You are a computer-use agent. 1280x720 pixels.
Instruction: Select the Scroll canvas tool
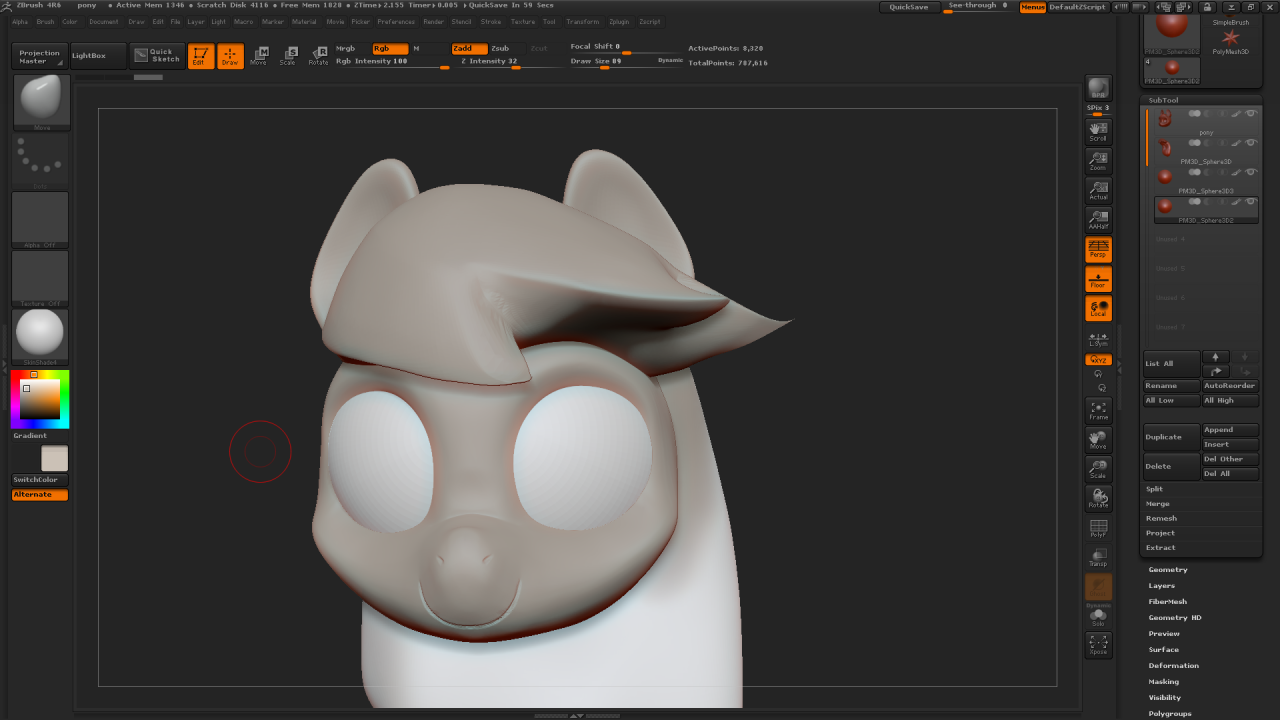(x=1098, y=132)
